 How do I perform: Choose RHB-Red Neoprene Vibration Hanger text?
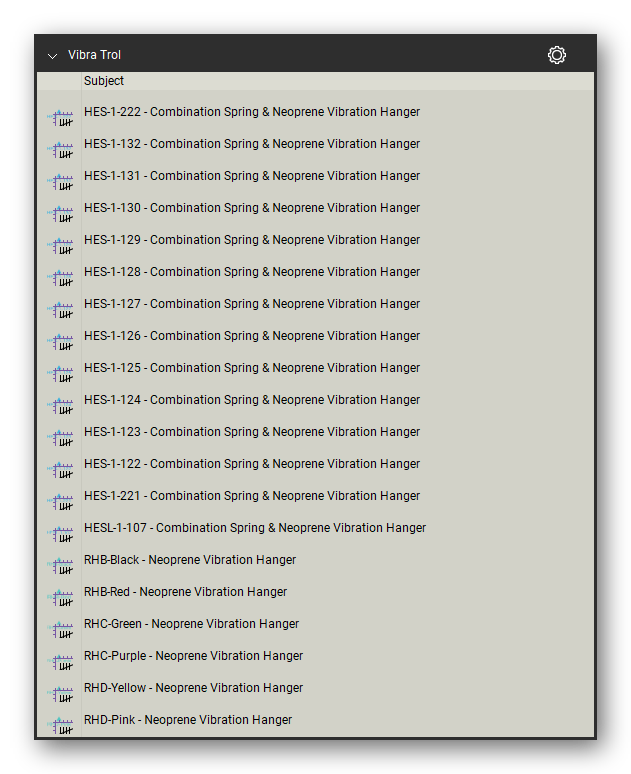pyautogui.click(x=185, y=592)
